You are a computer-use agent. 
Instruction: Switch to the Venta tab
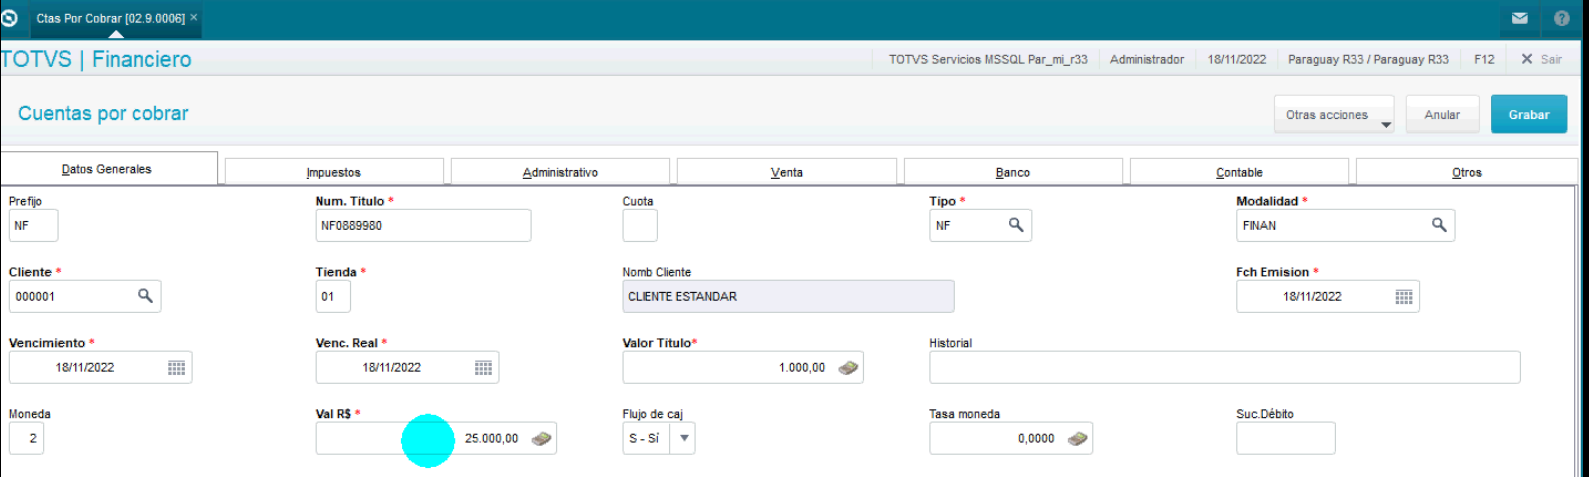click(786, 172)
